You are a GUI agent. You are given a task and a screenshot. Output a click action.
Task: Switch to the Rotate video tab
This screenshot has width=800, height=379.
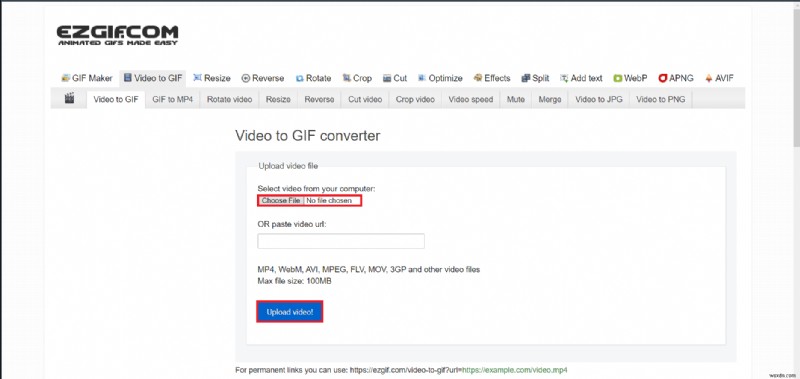coord(230,99)
